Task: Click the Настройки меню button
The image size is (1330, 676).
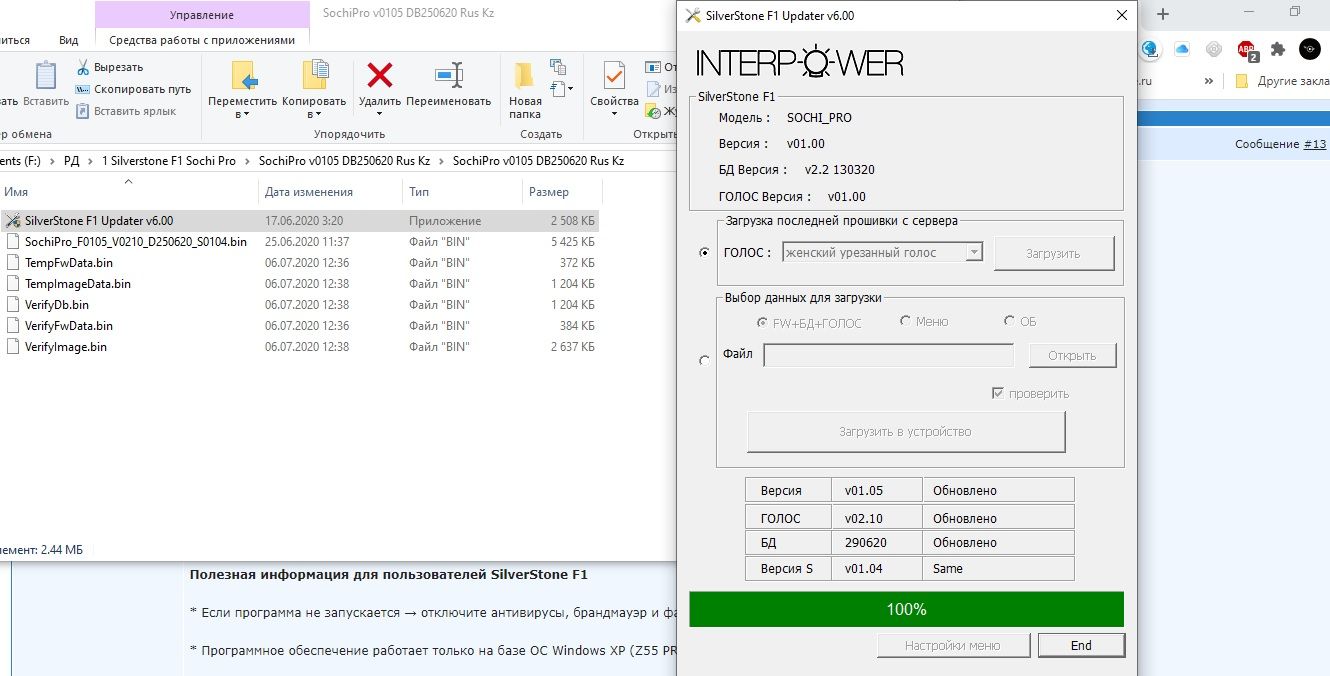Action: pyautogui.click(x=952, y=645)
